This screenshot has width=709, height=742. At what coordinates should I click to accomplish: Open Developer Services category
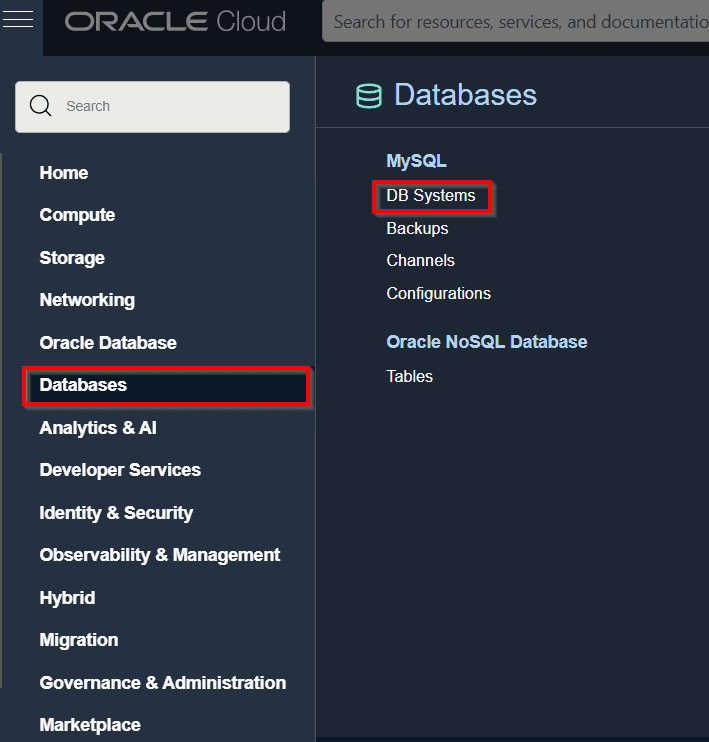(x=120, y=470)
